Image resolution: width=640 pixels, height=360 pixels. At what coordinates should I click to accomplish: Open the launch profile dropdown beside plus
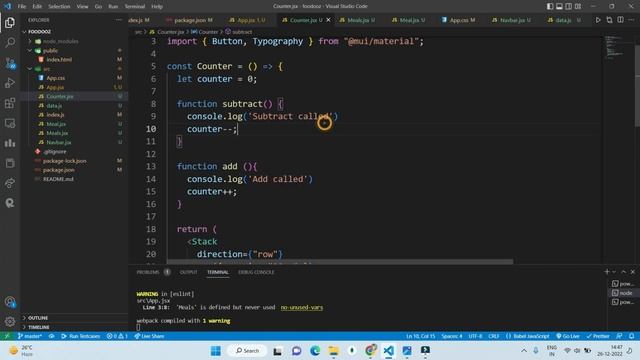pyautogui.click(x=614, y=272)
